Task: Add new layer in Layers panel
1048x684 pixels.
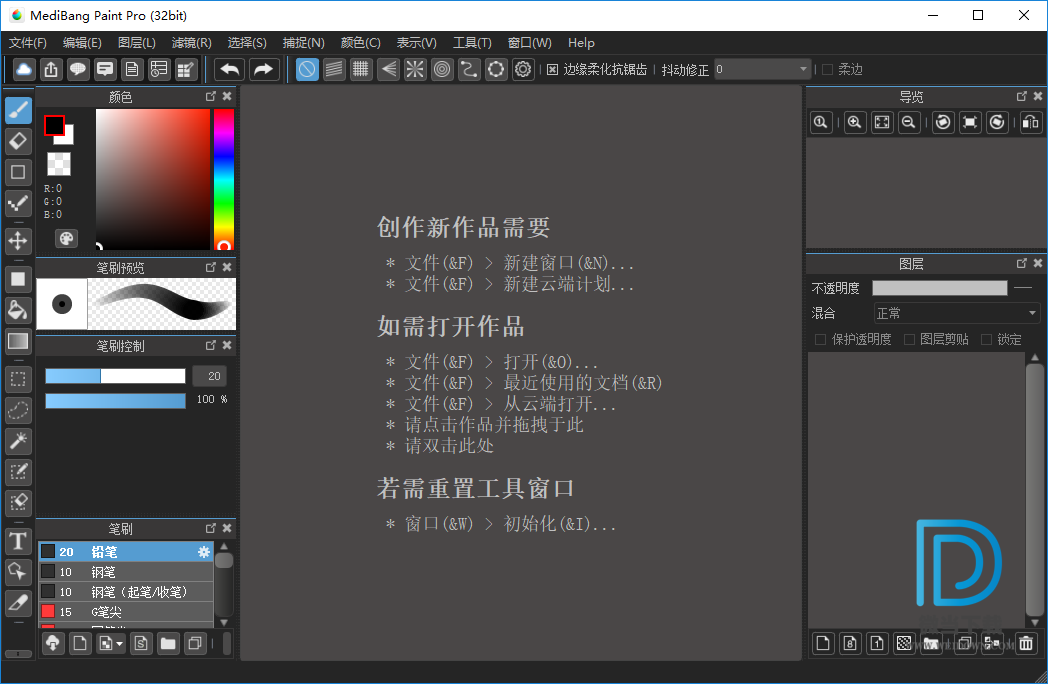Action: 823,643
